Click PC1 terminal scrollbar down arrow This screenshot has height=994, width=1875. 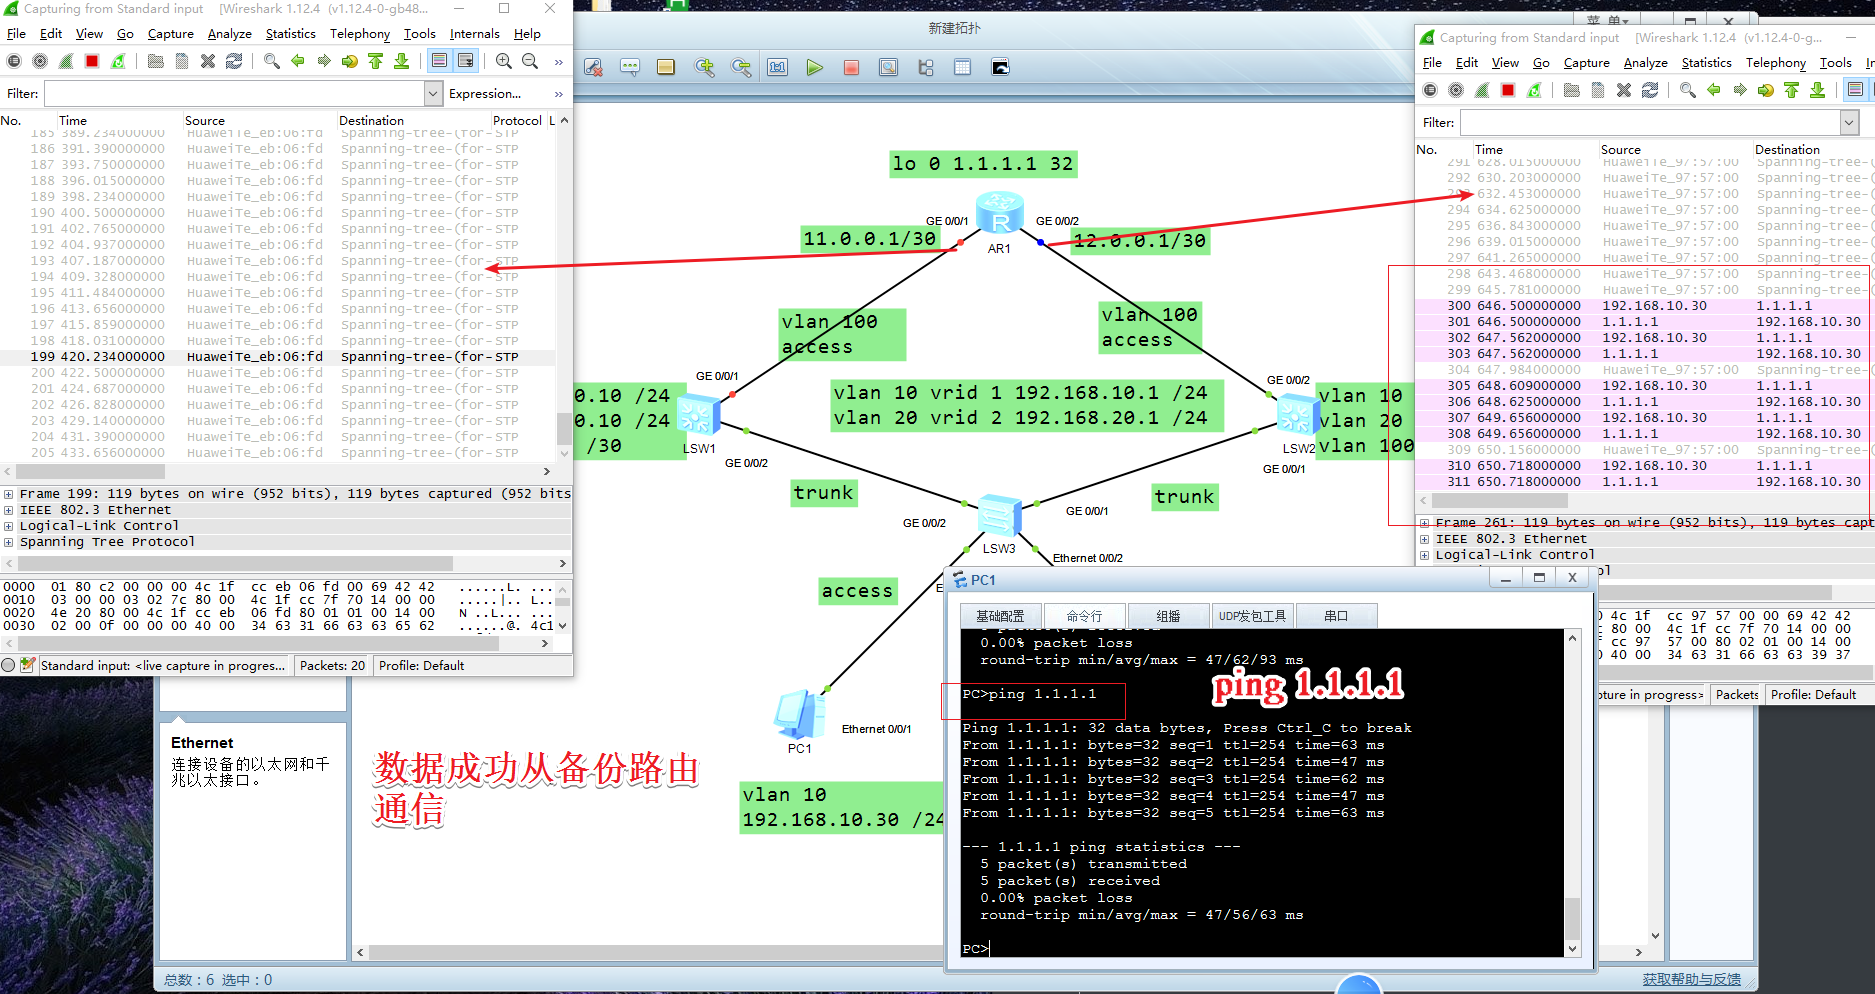[1572, 948]
